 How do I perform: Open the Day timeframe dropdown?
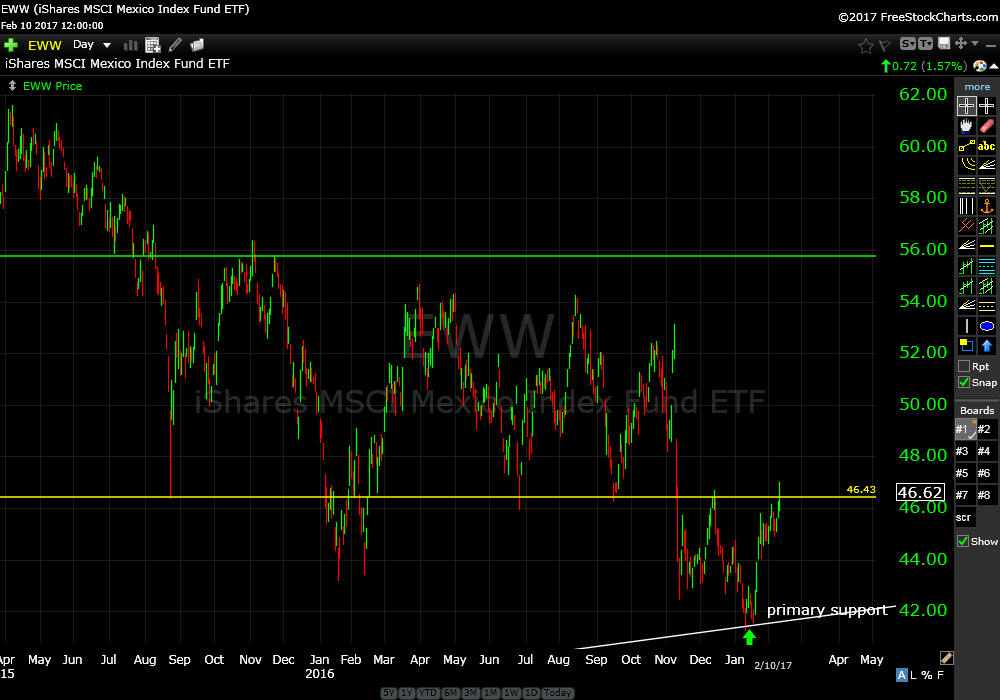[92, 45]
